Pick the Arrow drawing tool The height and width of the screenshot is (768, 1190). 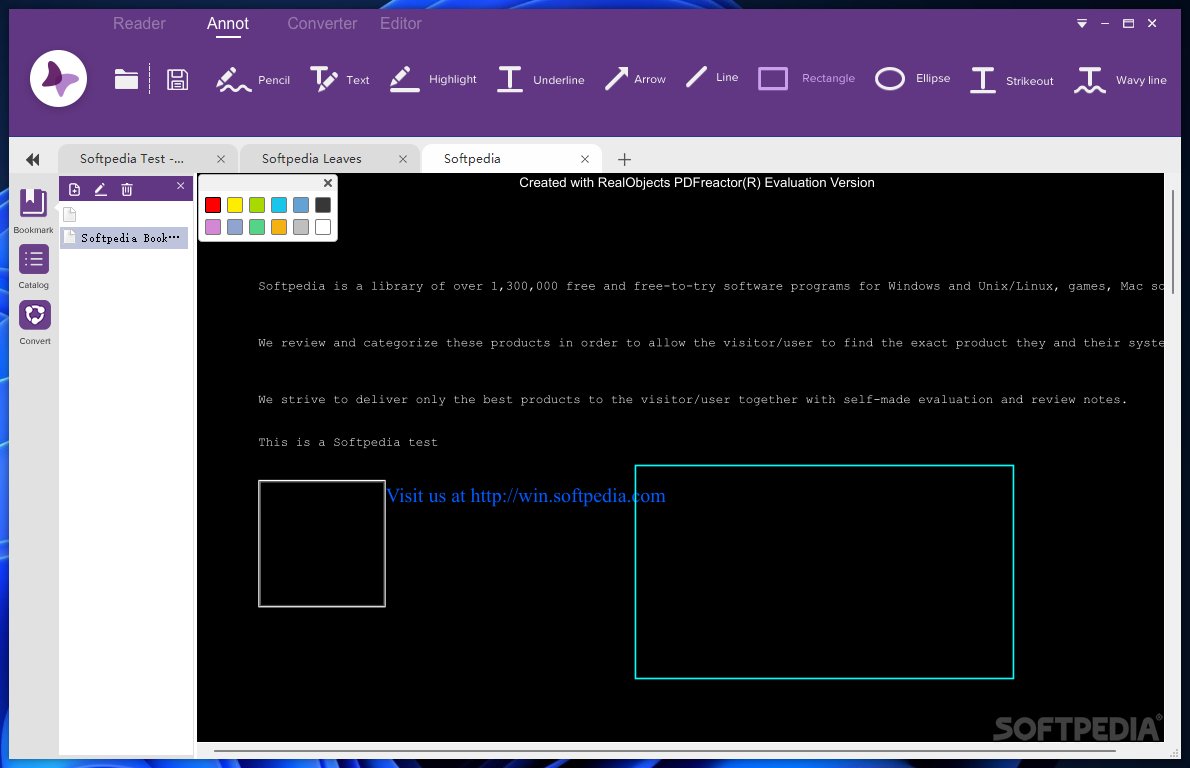point(635,79)
